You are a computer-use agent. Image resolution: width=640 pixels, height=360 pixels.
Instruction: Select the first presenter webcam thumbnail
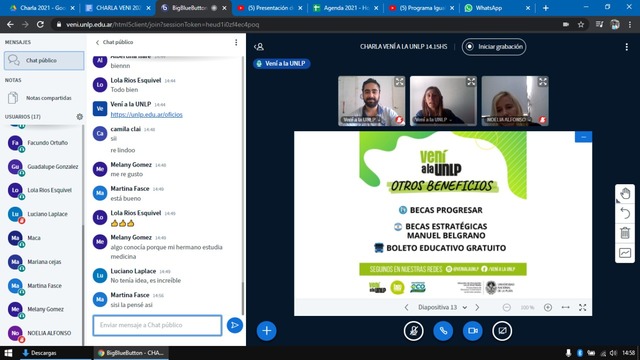371,101
